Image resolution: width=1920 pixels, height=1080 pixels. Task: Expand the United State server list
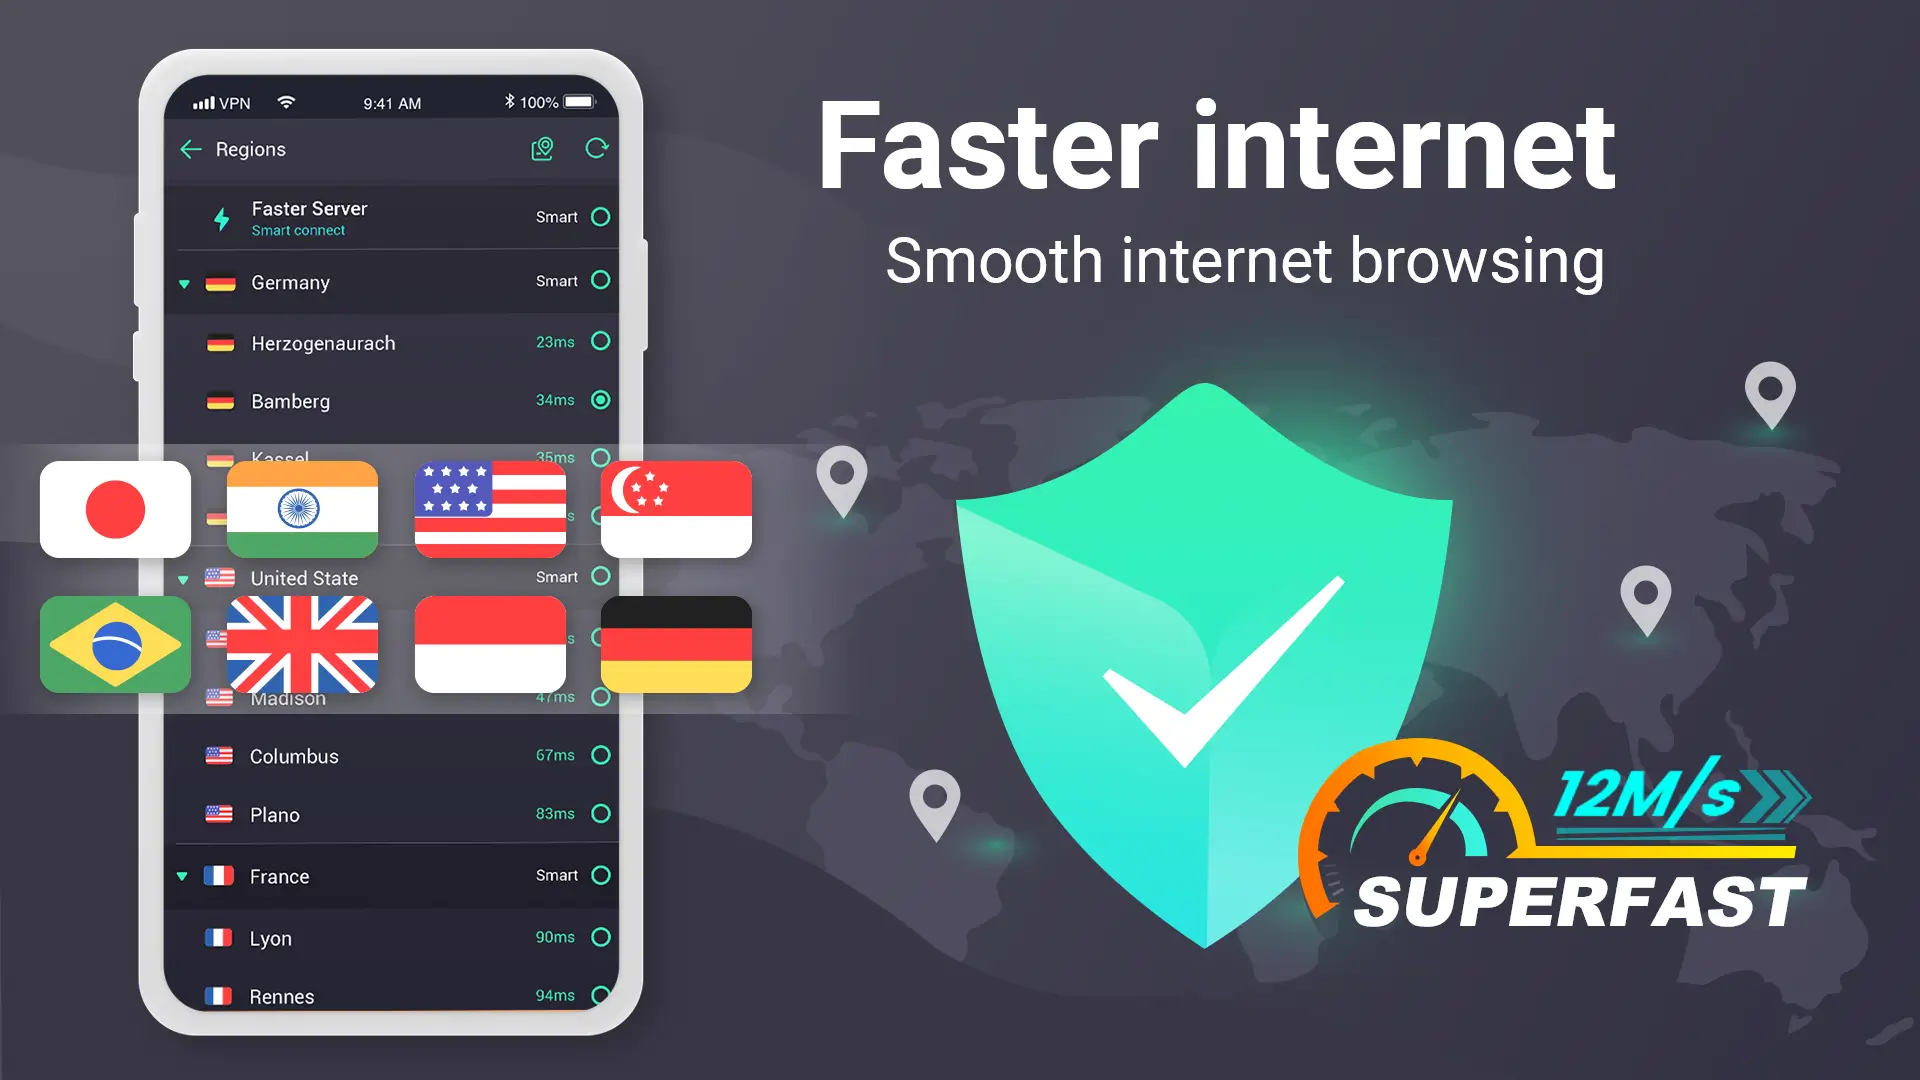(x=185, y=578)
